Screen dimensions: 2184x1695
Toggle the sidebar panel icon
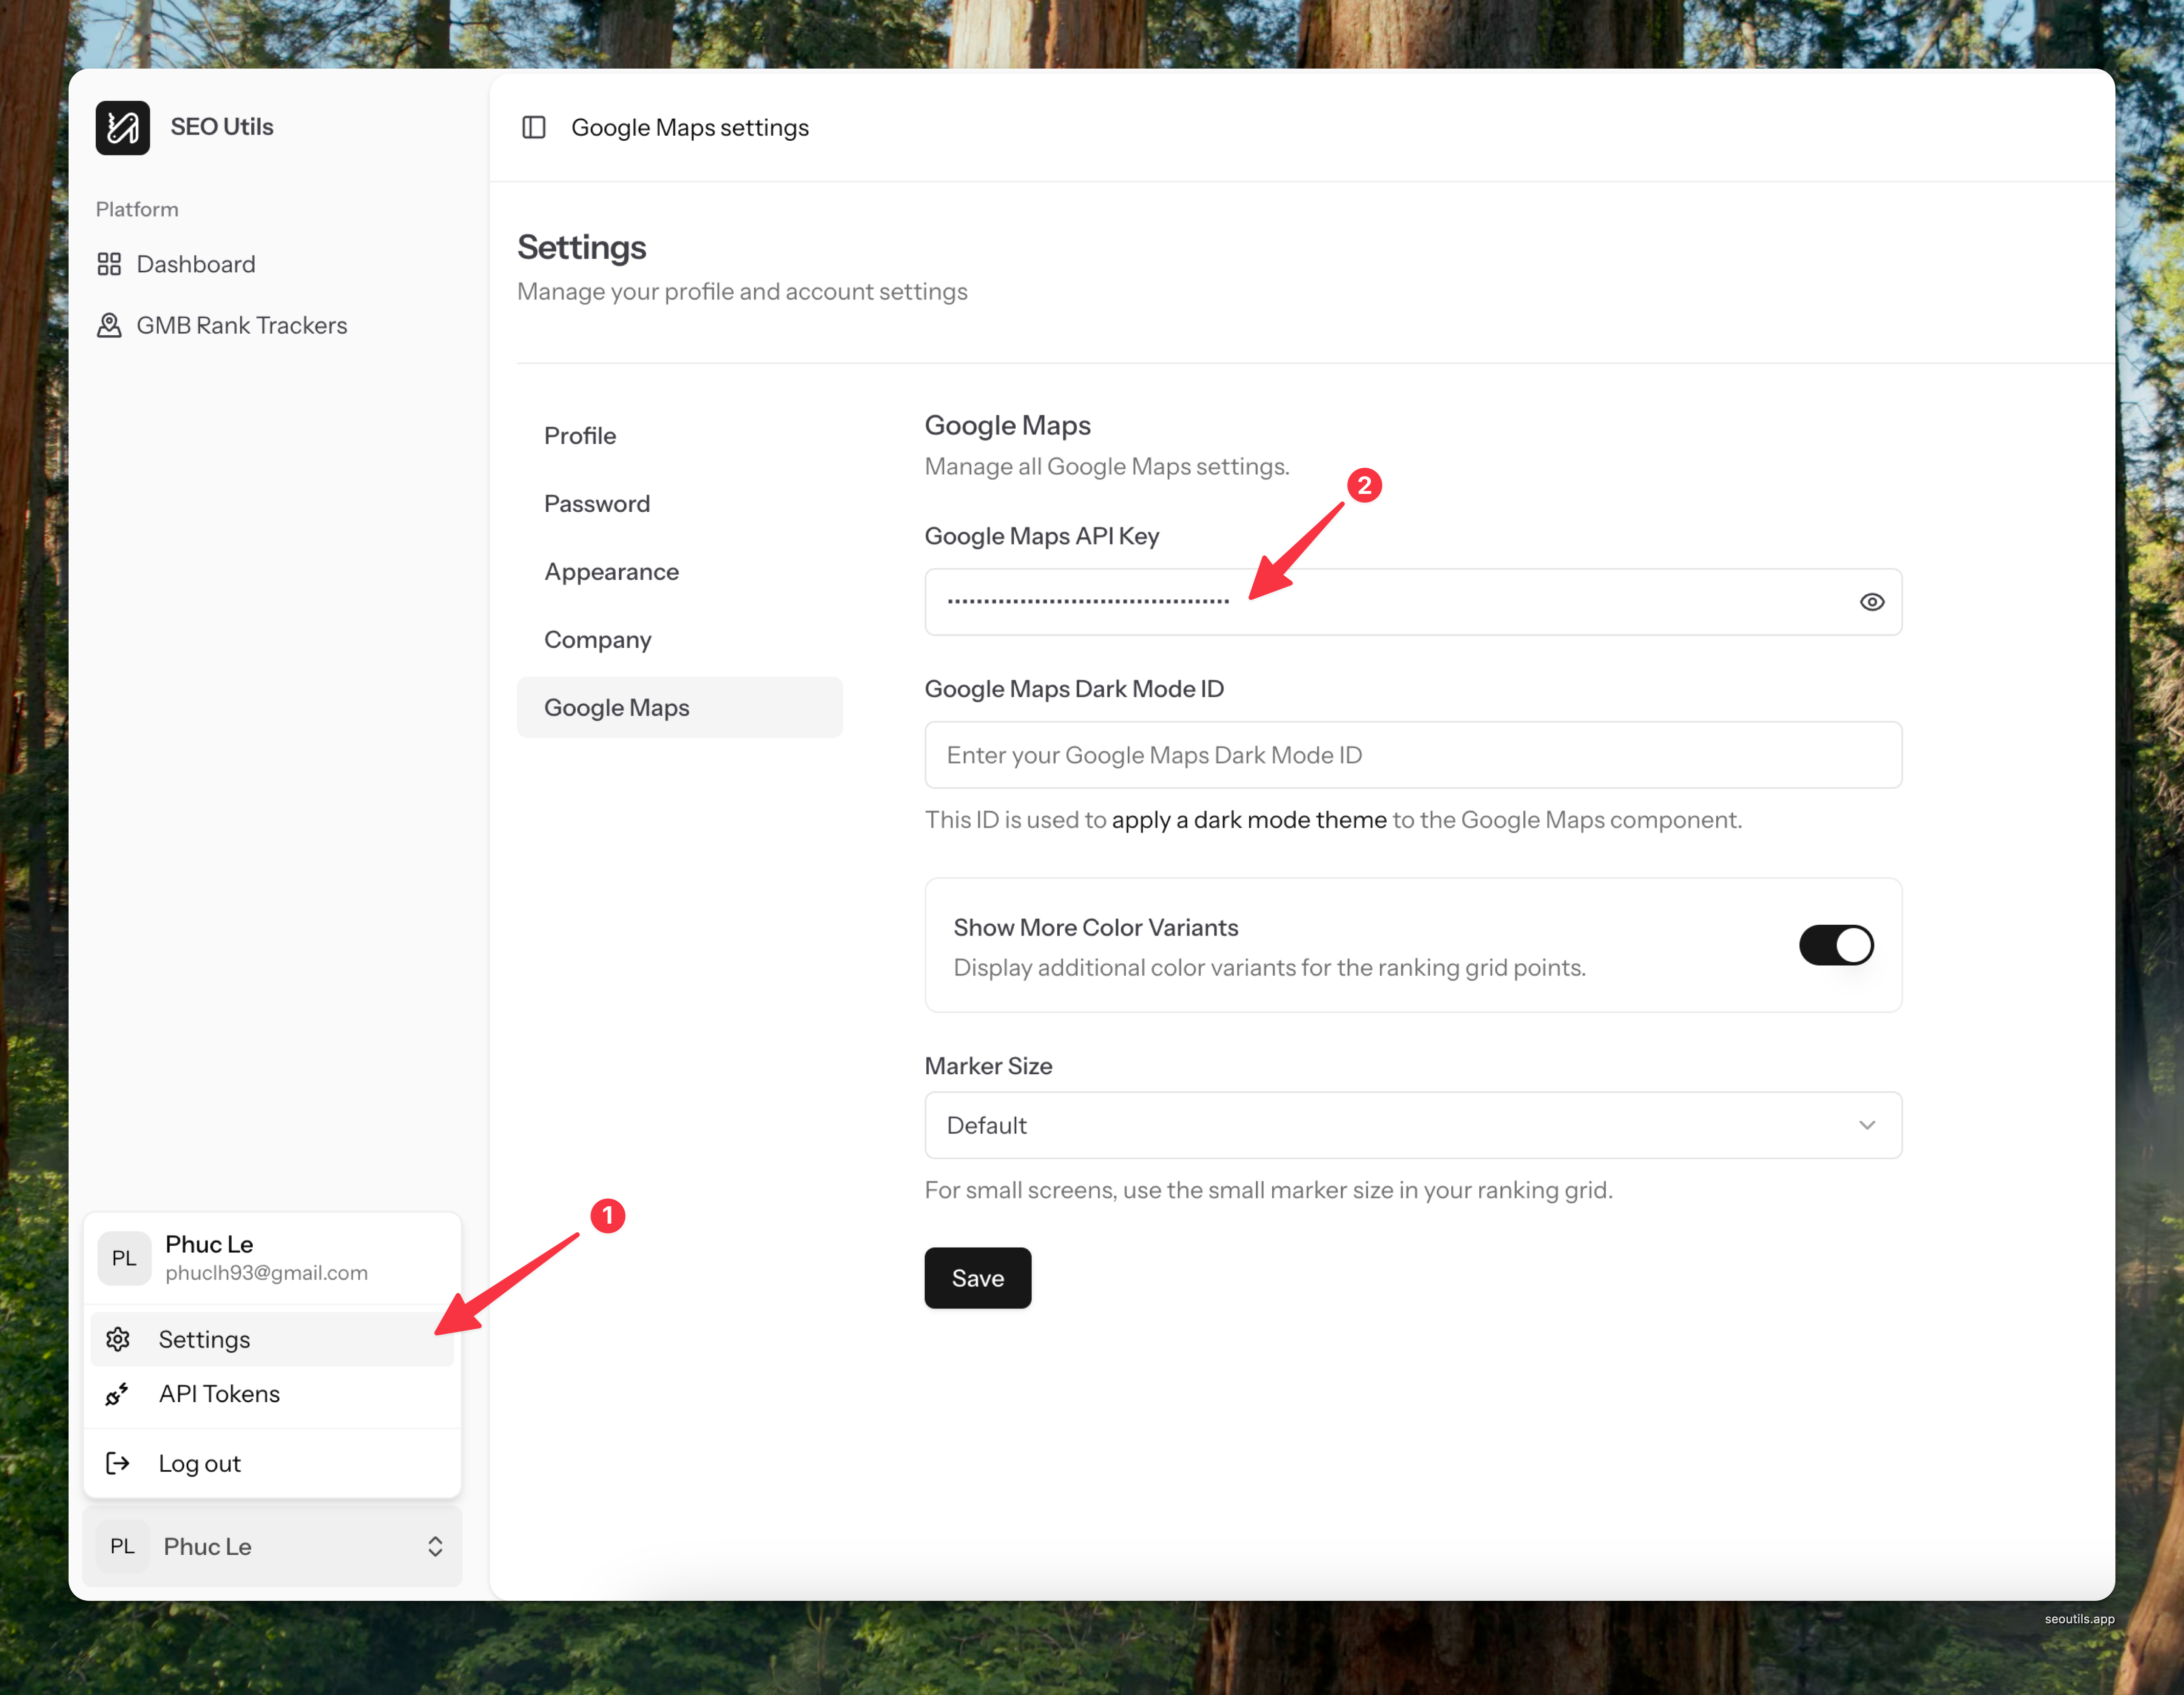(x=534, y=127)
